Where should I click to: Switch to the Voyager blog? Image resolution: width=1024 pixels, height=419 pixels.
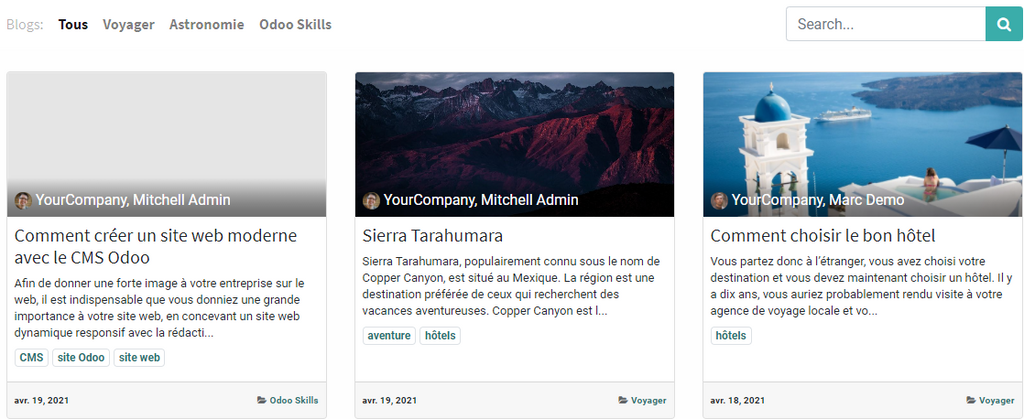[129, 25]
